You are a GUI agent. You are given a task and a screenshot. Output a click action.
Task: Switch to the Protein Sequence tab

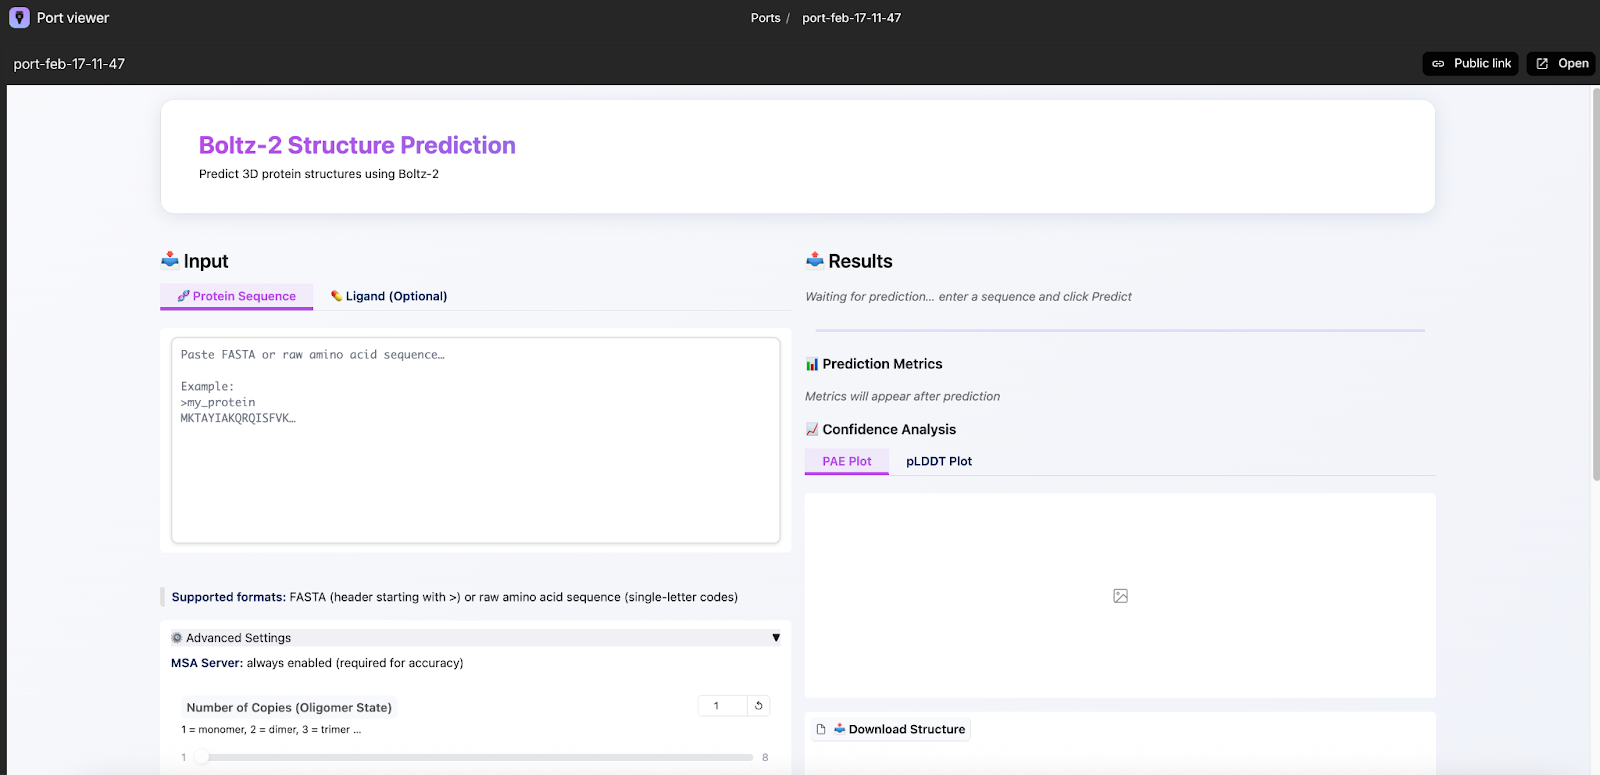[237, 296]
